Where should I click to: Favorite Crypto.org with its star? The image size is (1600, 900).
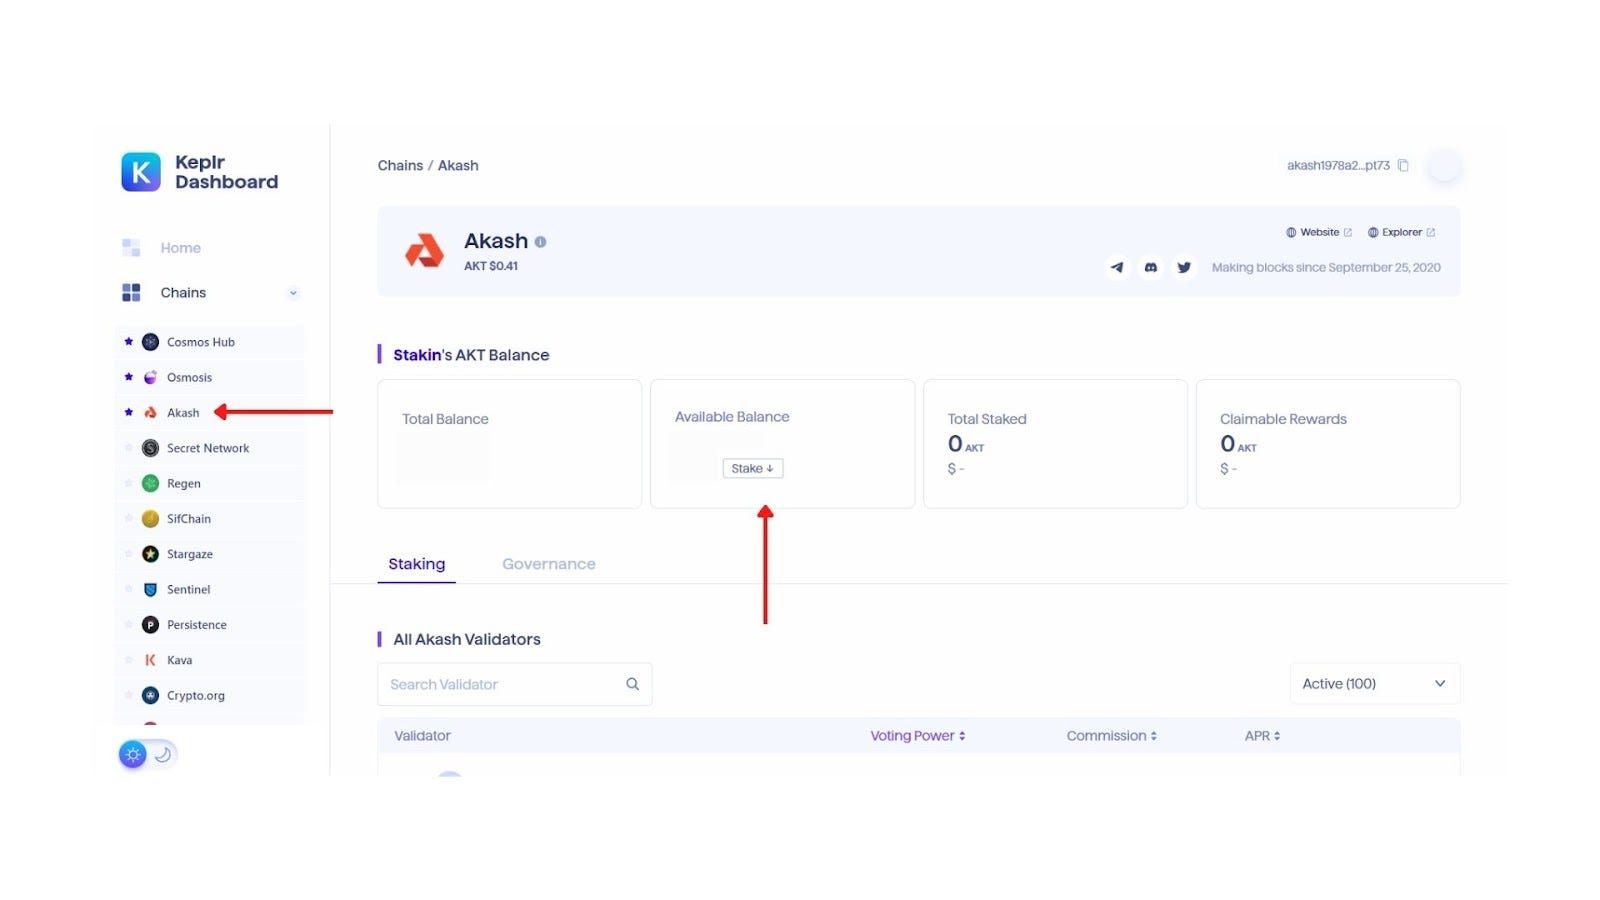coord(128,696)
